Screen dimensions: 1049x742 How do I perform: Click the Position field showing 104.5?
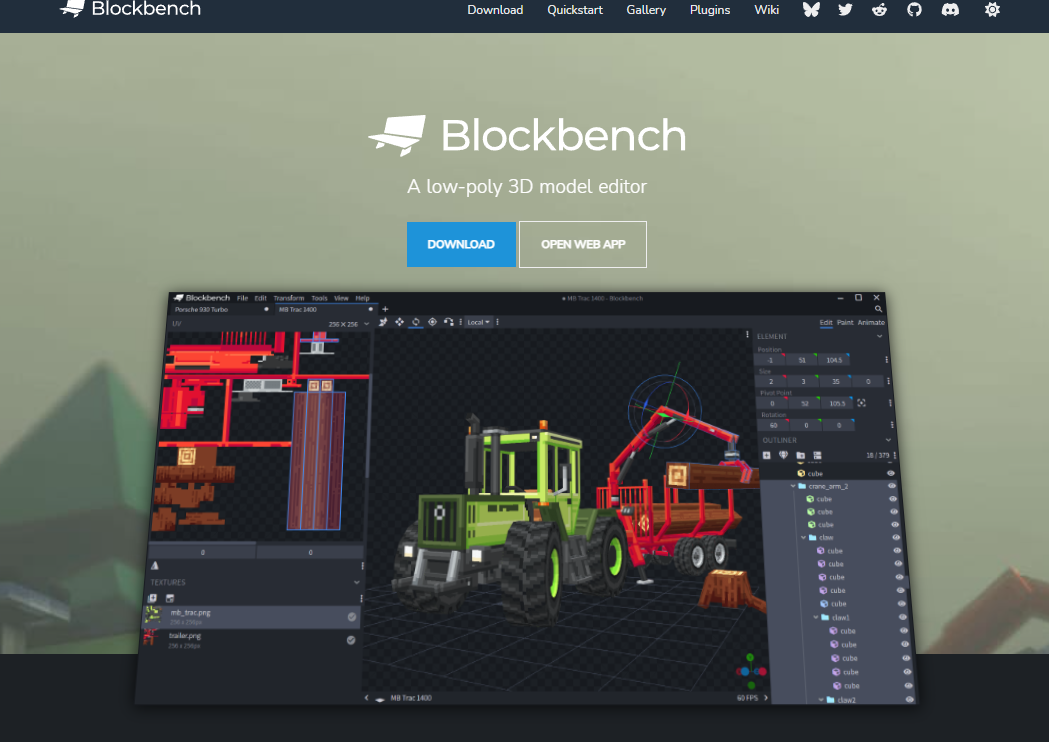(x=834, y=360)
